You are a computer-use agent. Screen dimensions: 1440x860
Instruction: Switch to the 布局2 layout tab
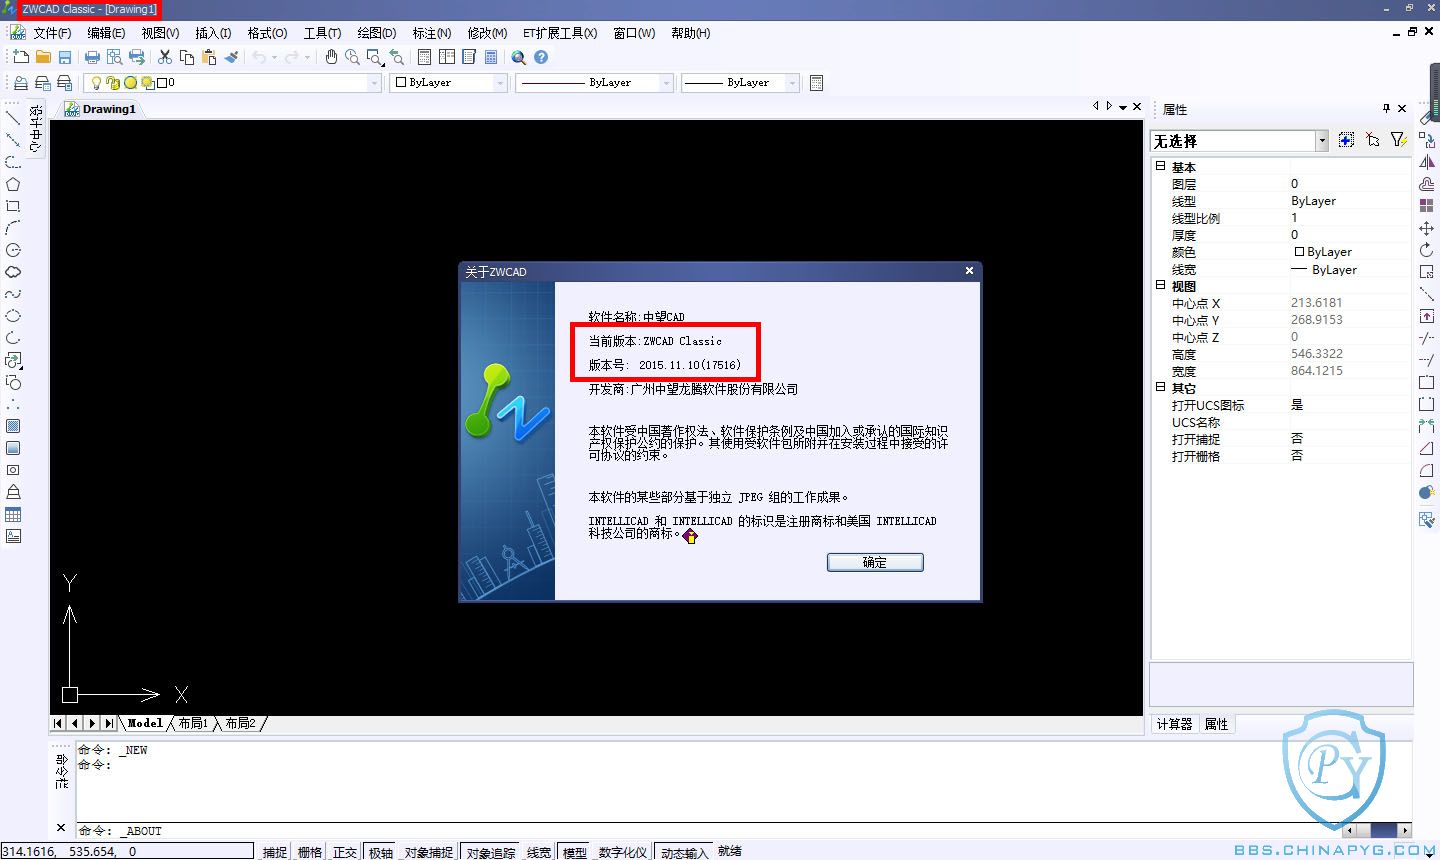coord(240,723)
